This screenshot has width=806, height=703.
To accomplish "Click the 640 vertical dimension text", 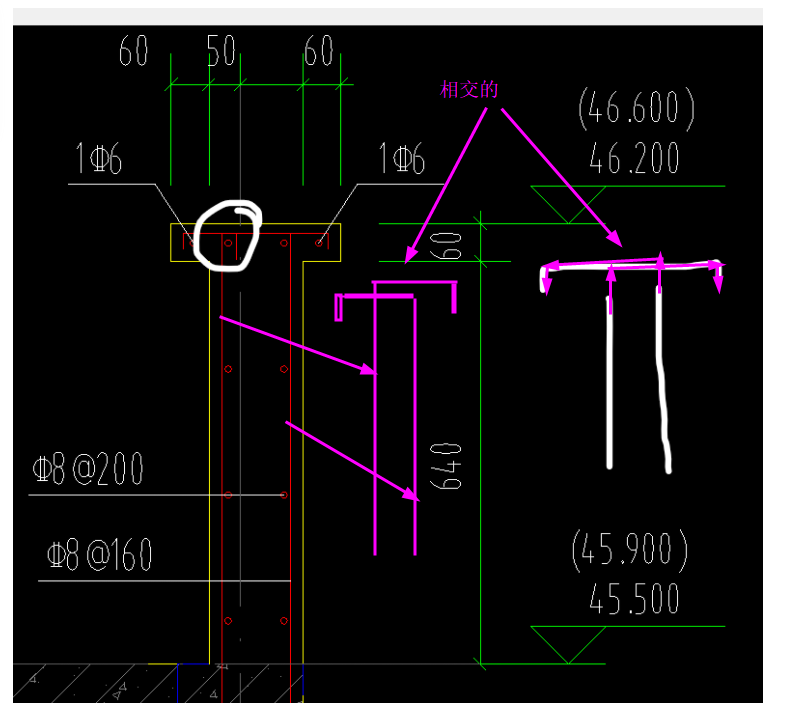I will click(451, 466).
